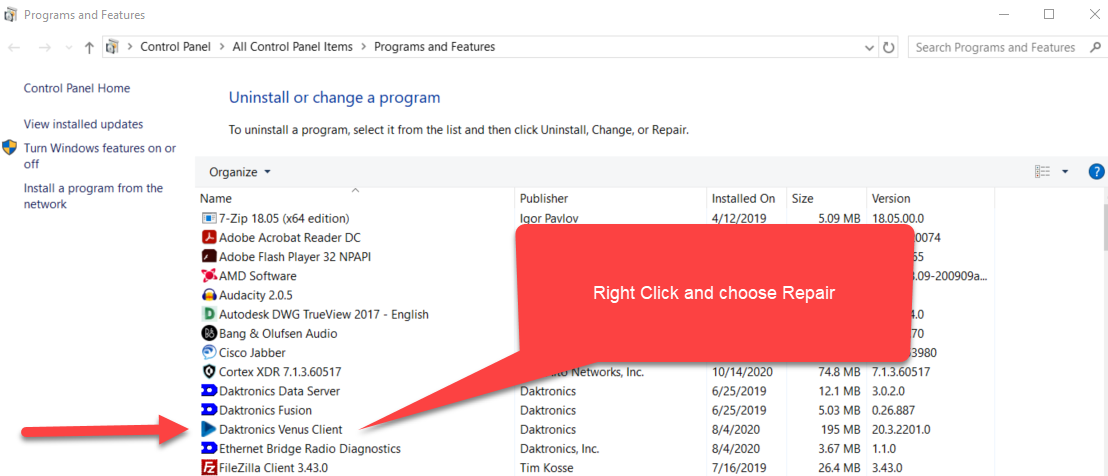Click the Cisco Jabber icon
1108x476 pixels.
pyautogui.click(x=209, y=353)
